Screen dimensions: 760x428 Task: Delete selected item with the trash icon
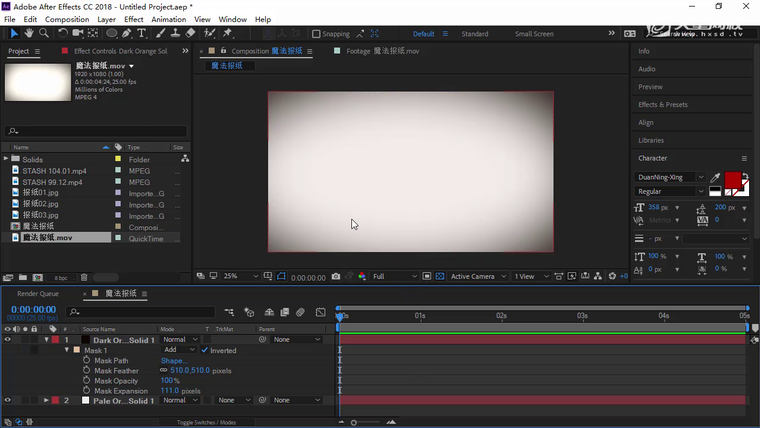pyautogui.click(x=84, y=277)
